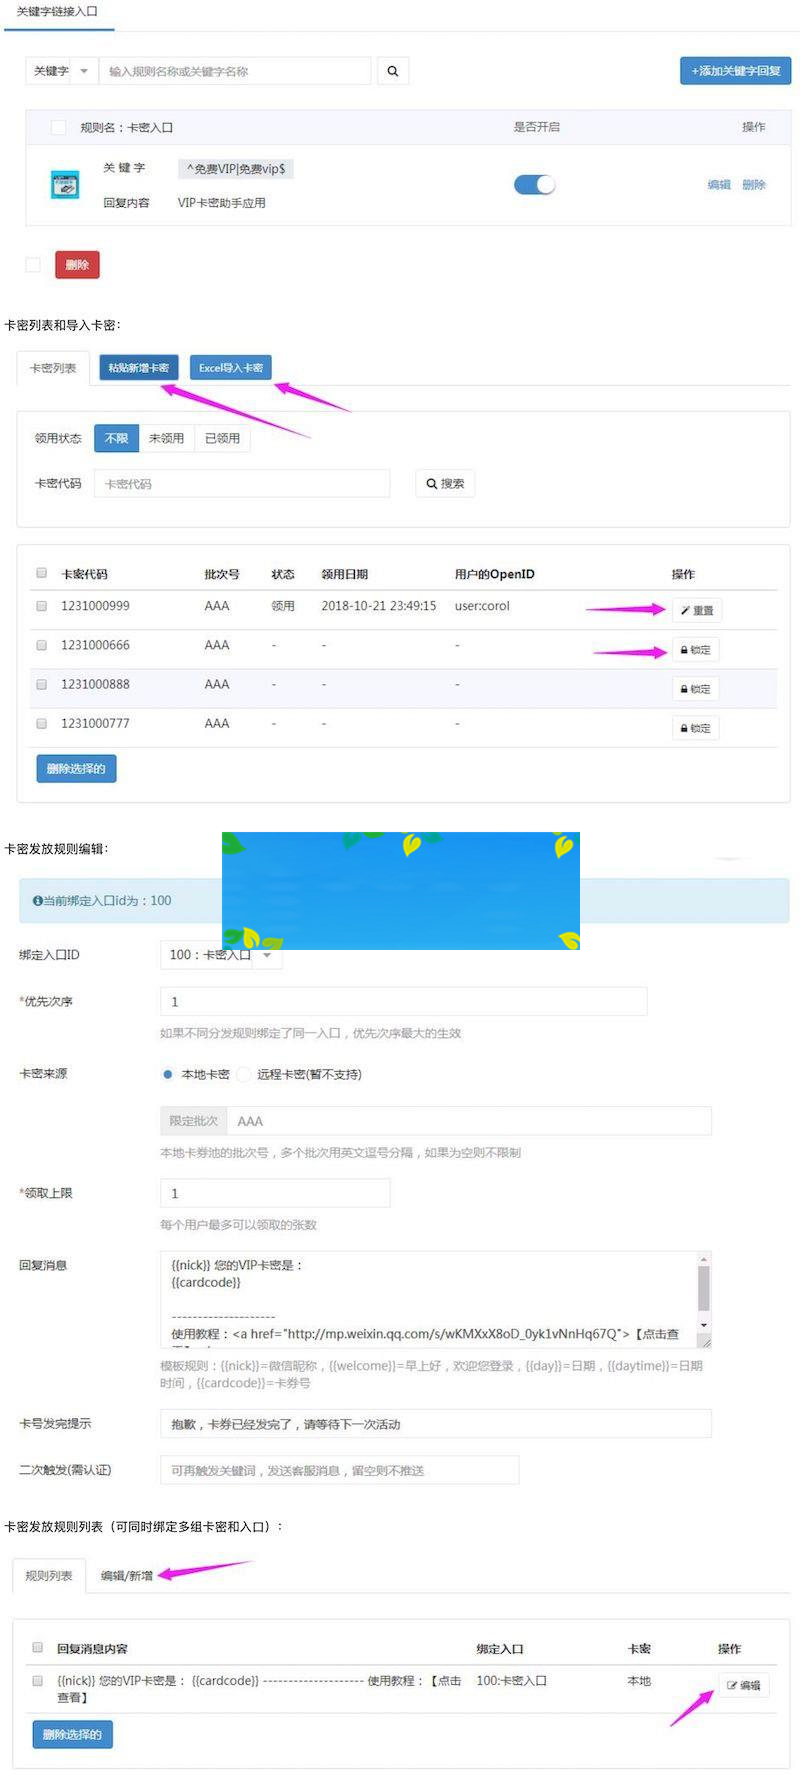Image resolution: width=800 pixels, height=1777 pixels.
Task: Click 重置 button for card 1231000999
Action: [696, 610]
